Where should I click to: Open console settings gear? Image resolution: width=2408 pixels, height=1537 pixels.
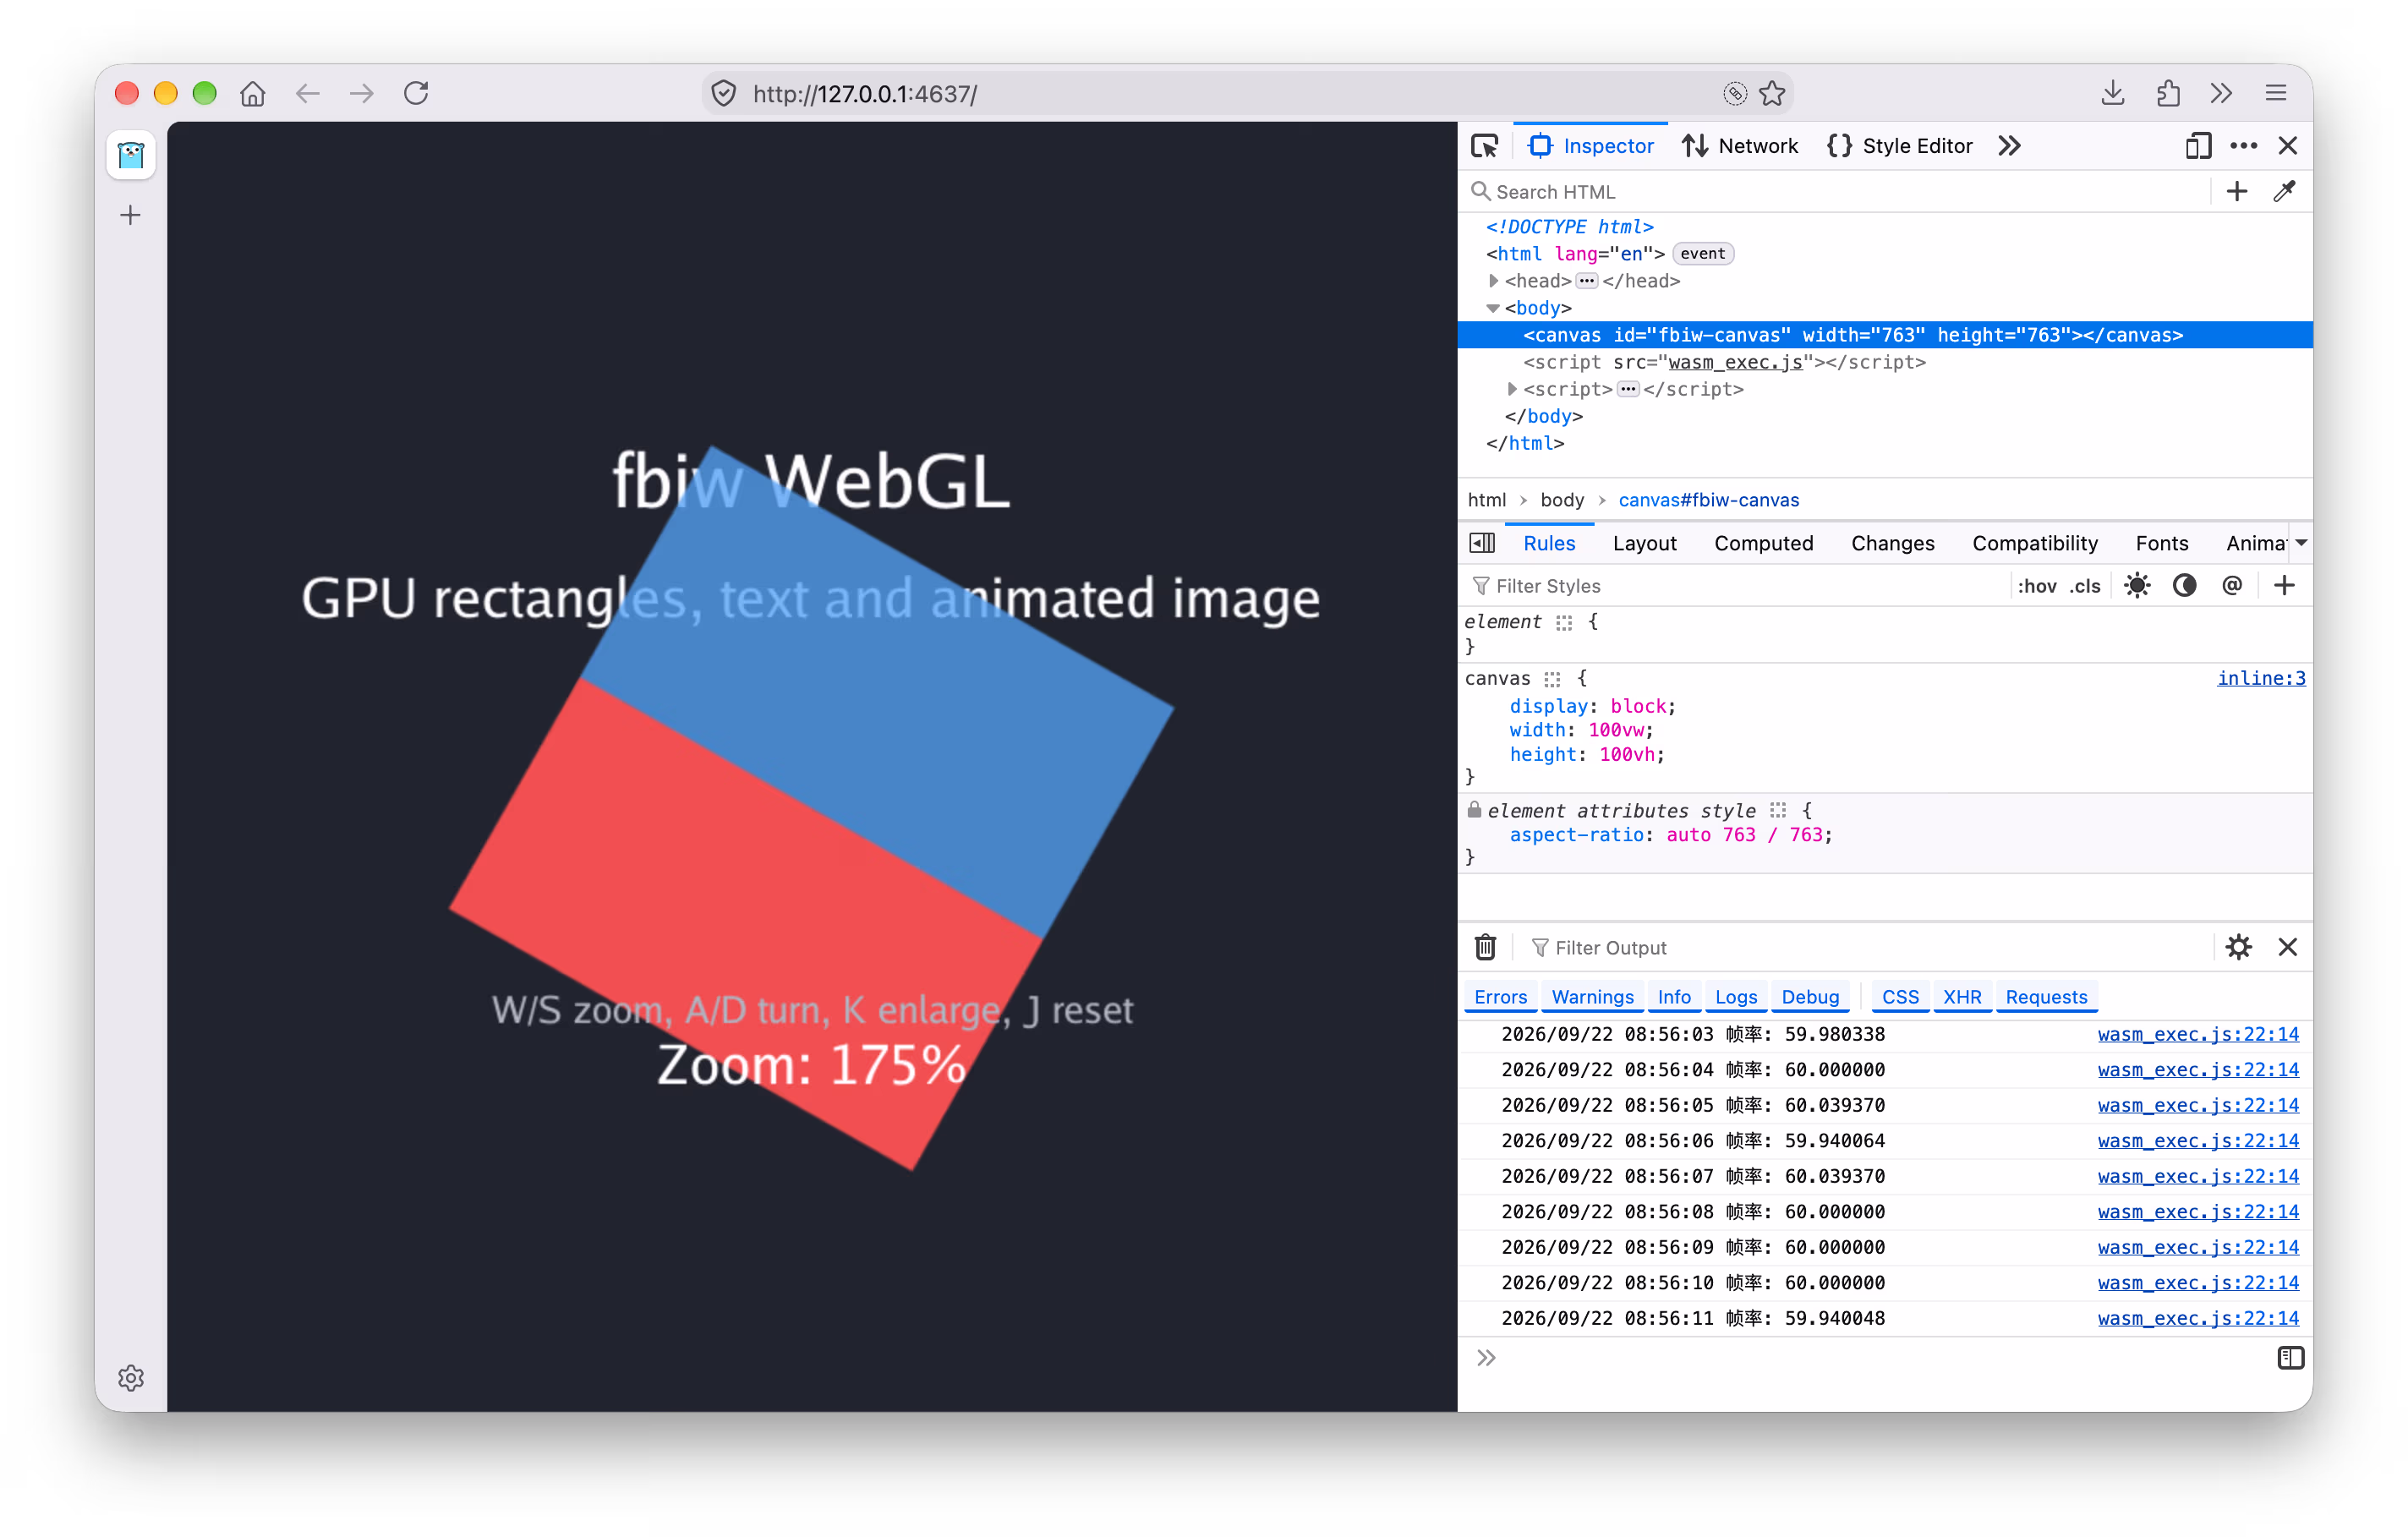click(x=2238, y=946)
